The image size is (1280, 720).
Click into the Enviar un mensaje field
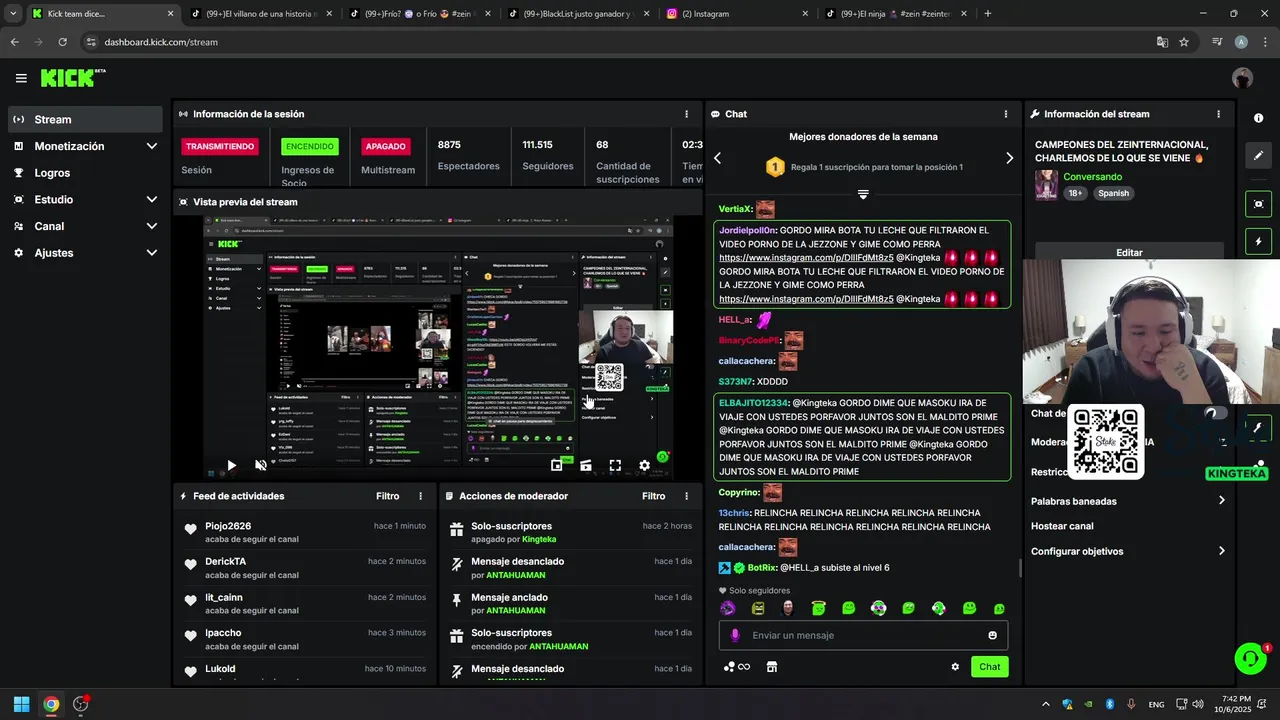[x=863, y=635]
